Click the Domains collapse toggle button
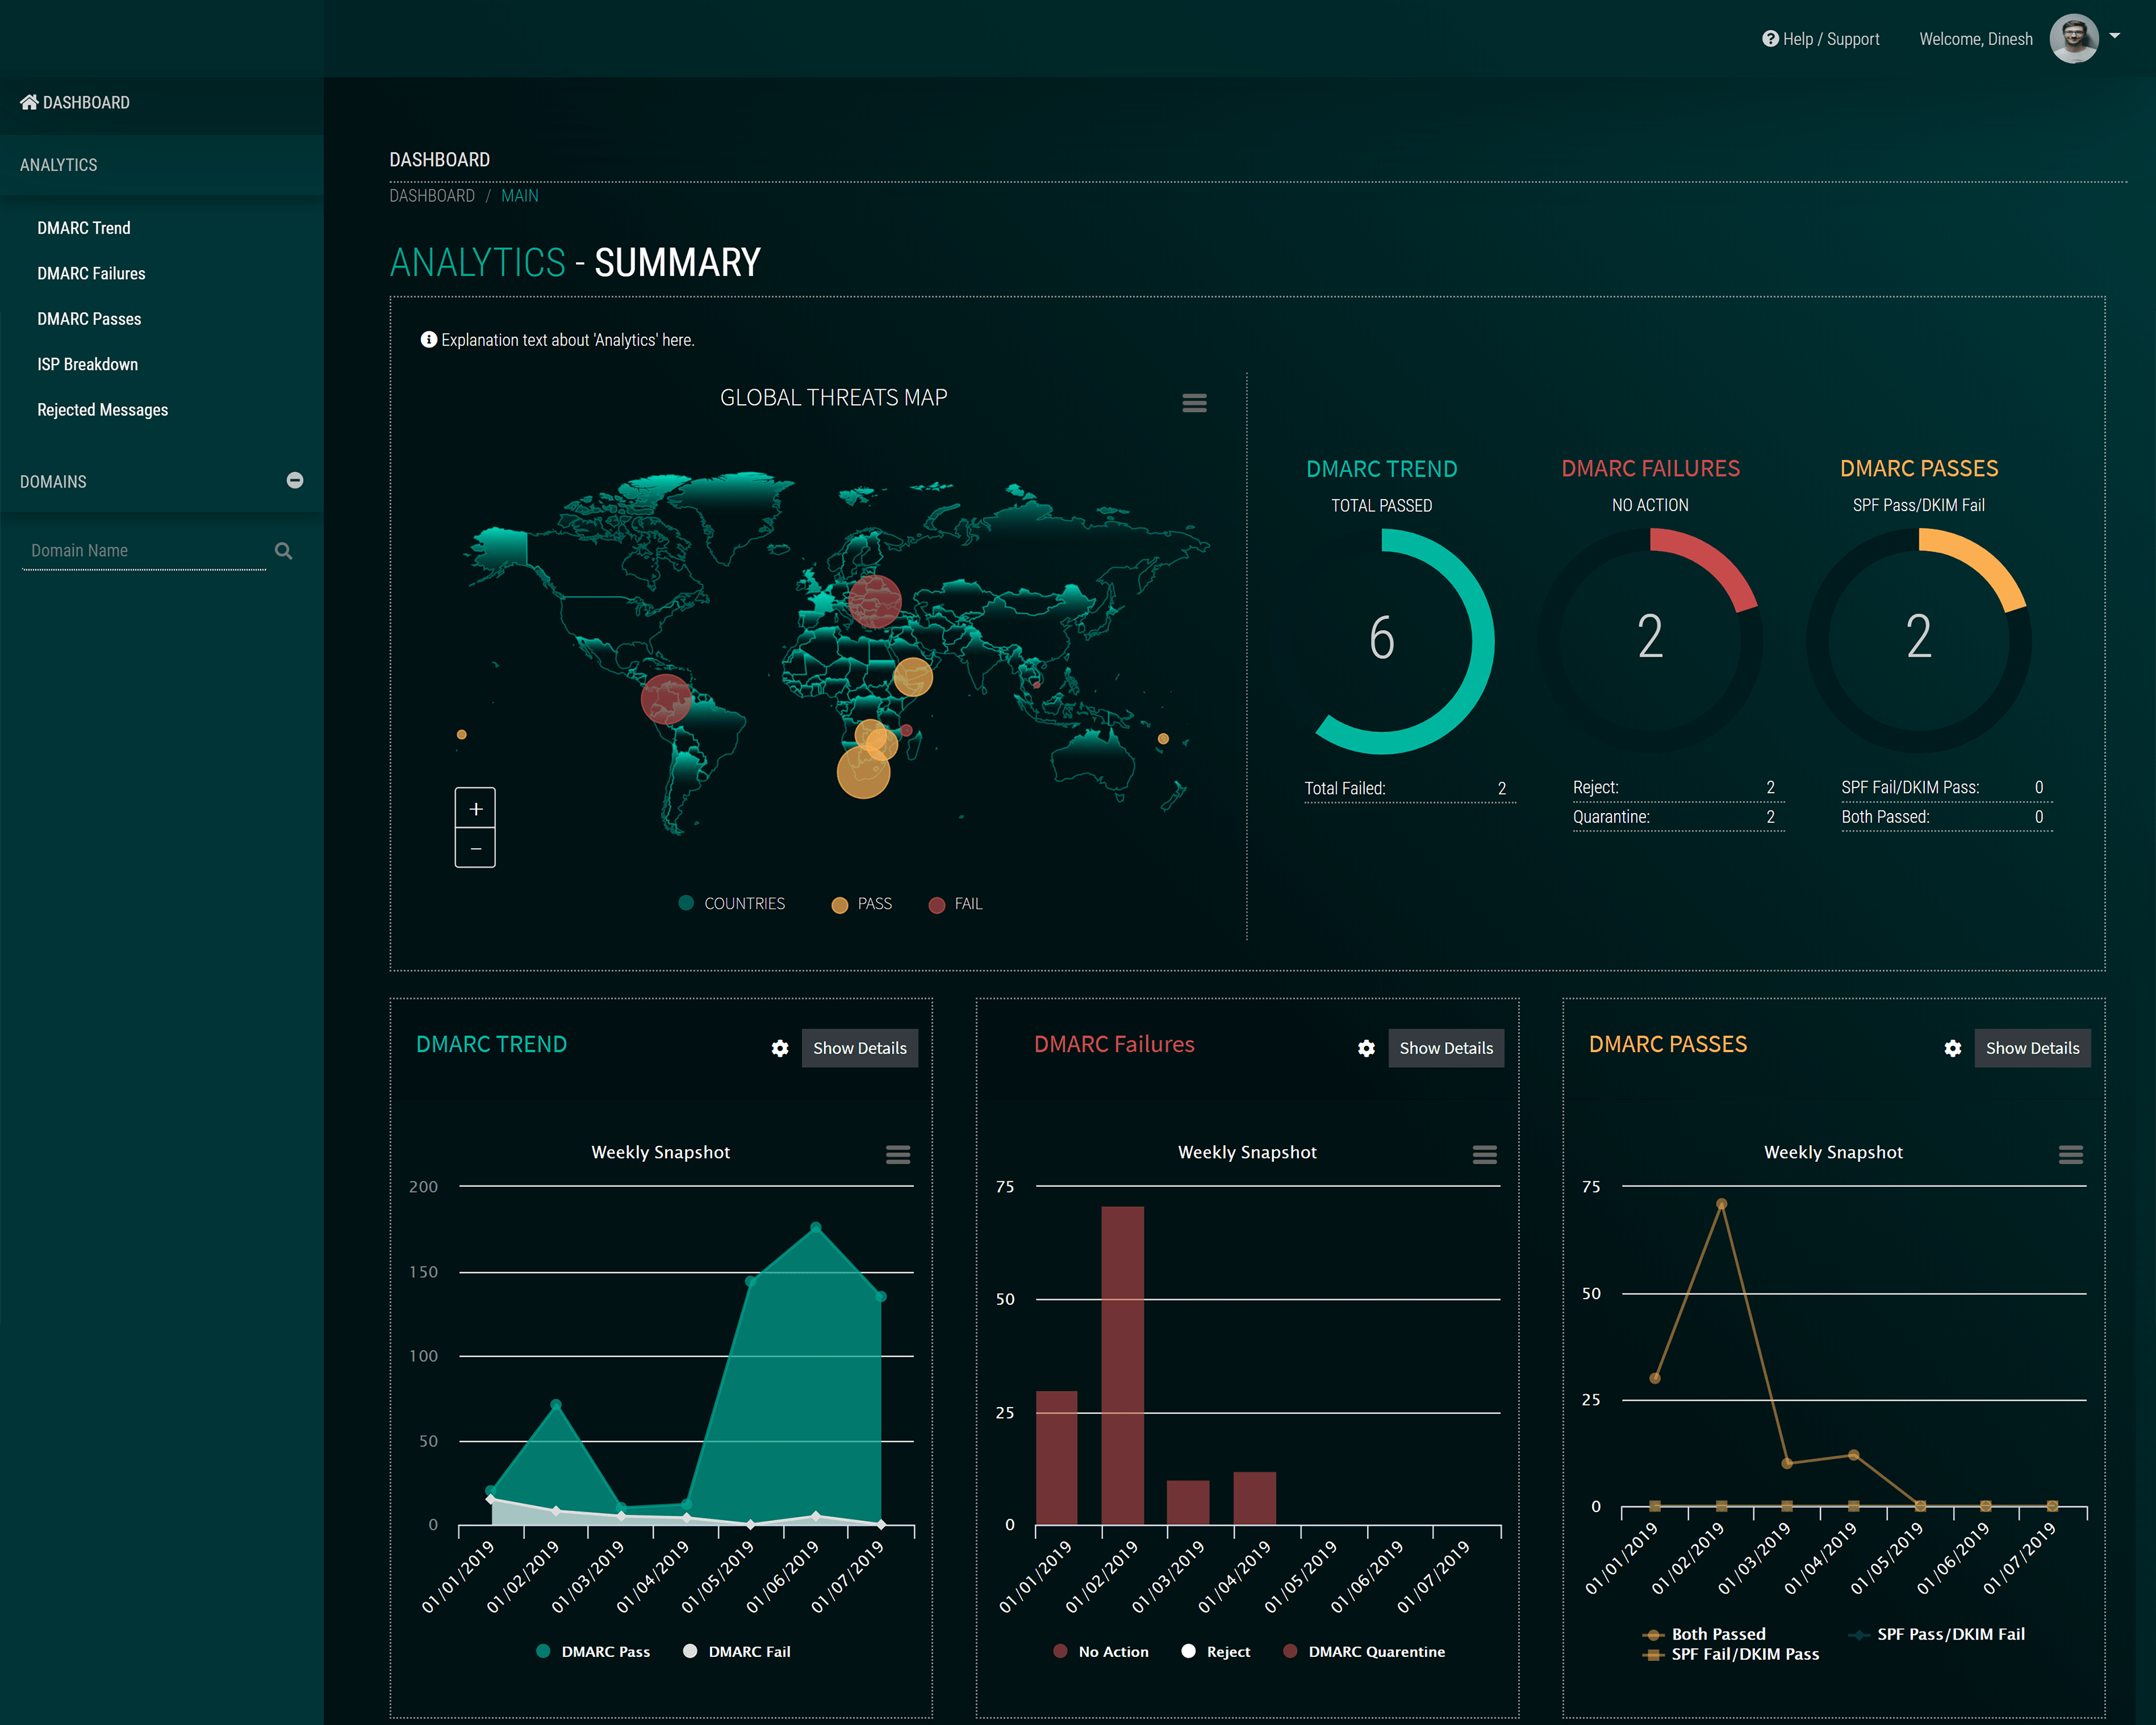This screenshot has height=1725, width=2156. coord(296,479)
